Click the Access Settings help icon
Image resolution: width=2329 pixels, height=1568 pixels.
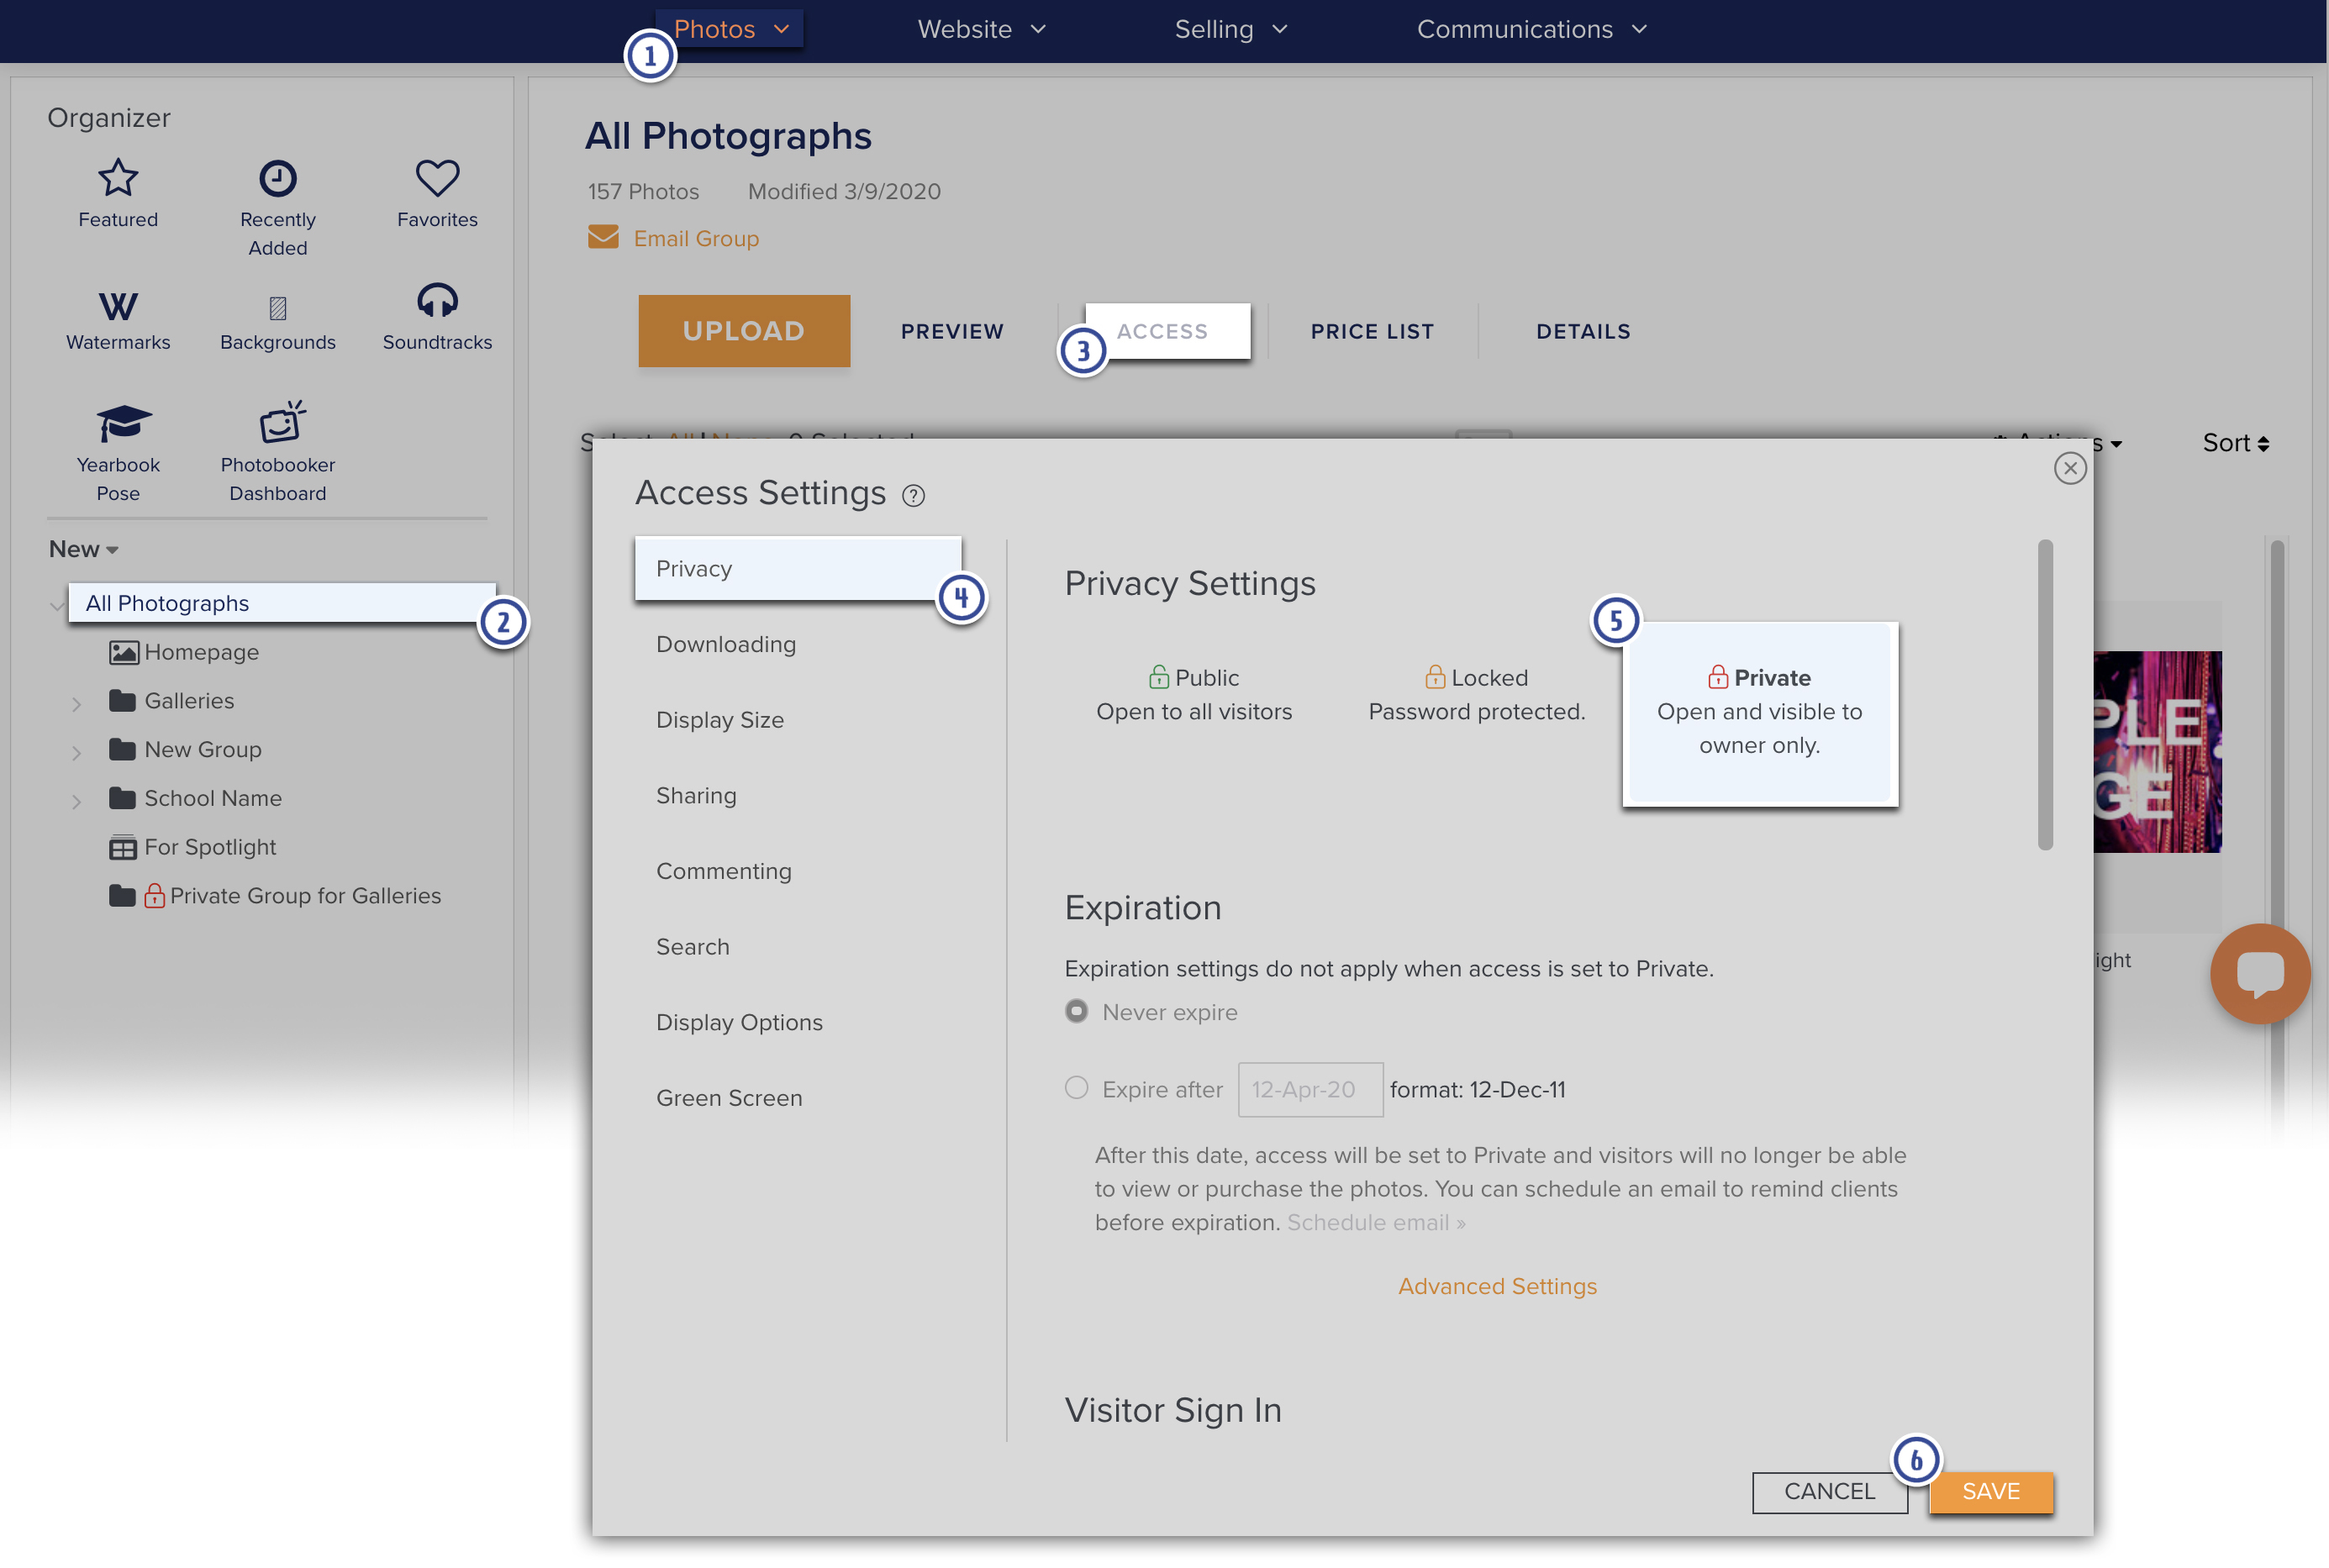click(913, 496)
